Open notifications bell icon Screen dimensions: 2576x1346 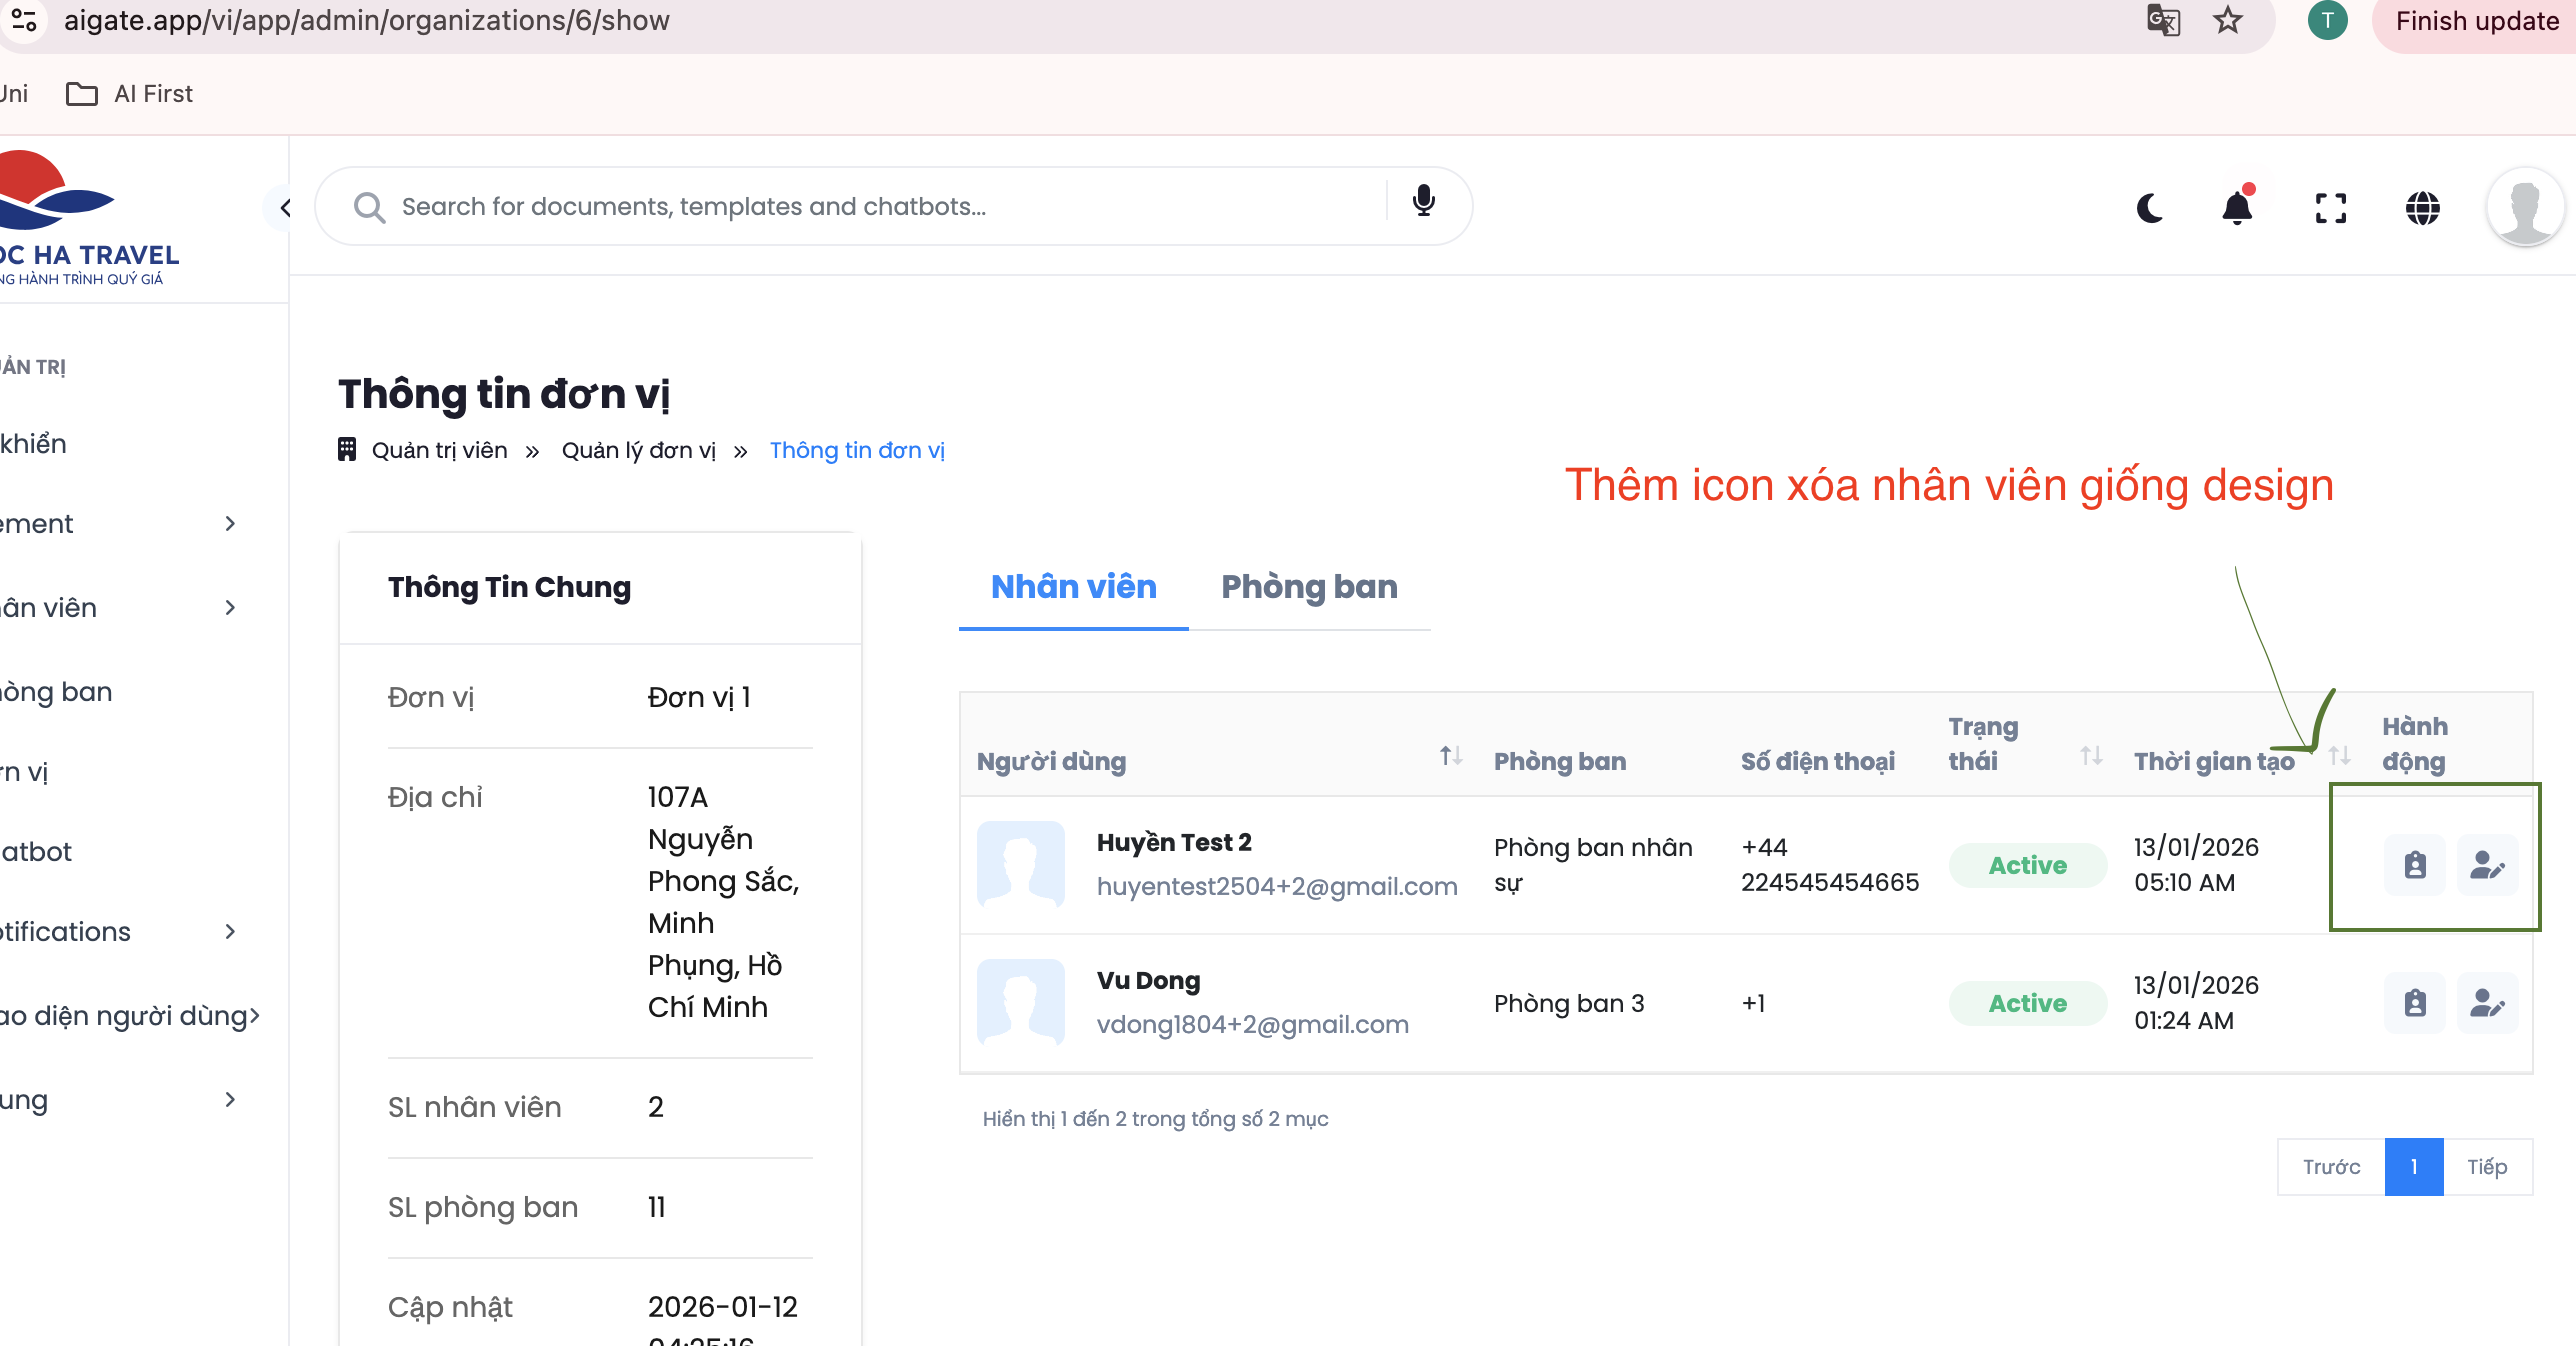point(2237,208)
